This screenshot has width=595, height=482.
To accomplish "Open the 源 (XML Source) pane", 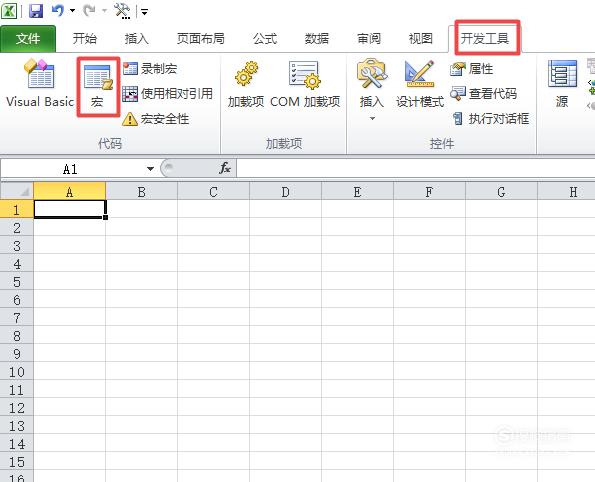I will [562, 85].
